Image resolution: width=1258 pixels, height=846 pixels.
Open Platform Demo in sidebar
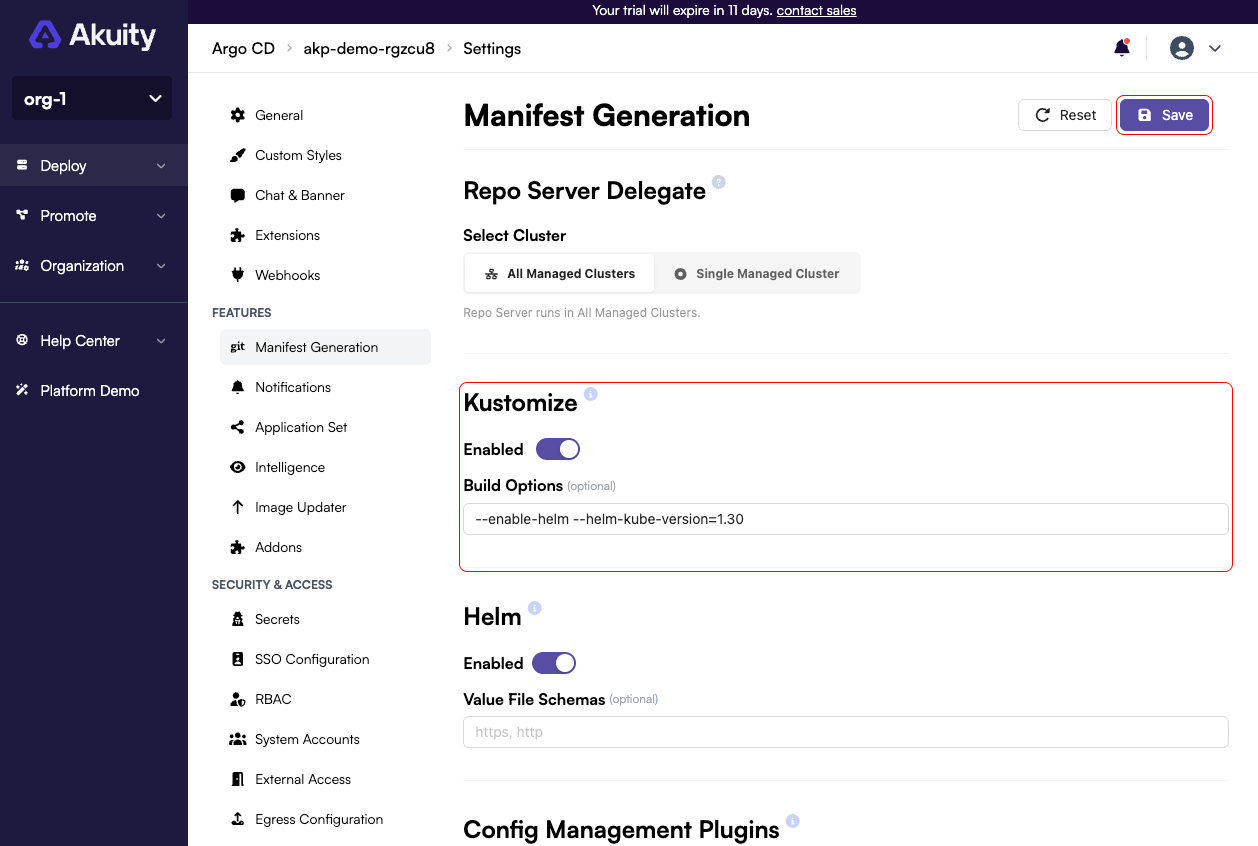(94, 391)
